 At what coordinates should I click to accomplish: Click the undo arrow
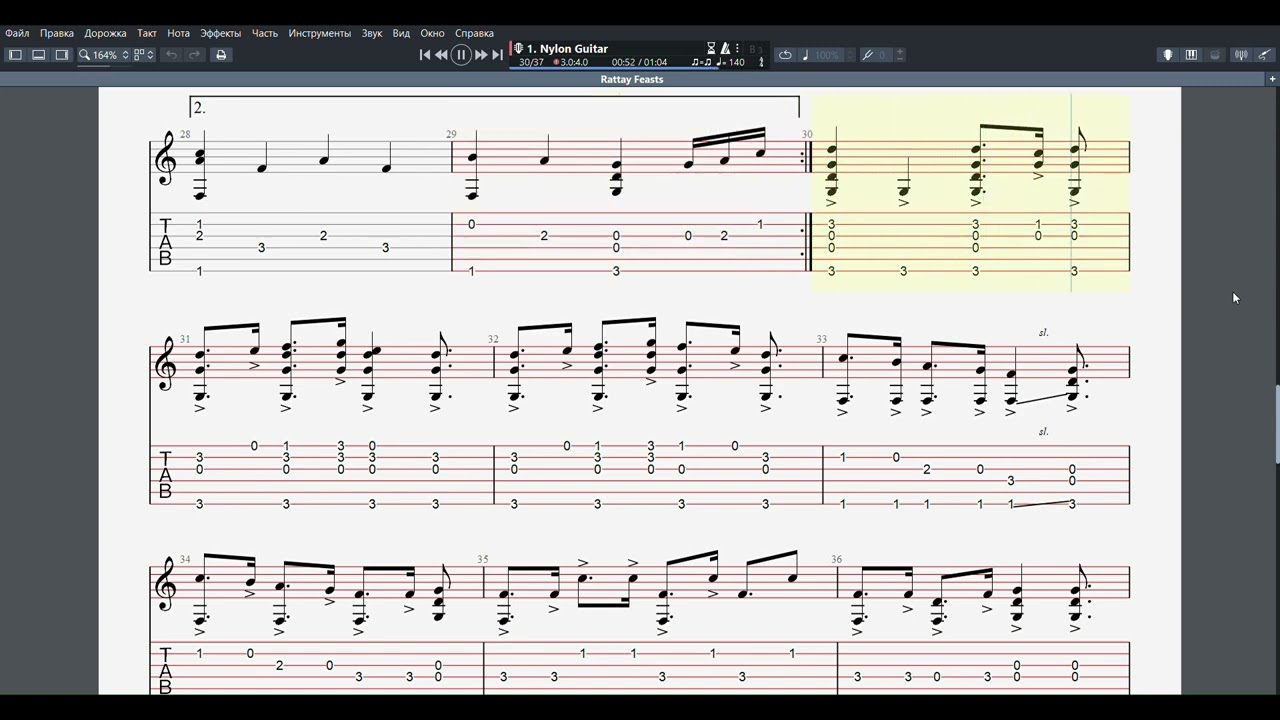click(171, 55)
